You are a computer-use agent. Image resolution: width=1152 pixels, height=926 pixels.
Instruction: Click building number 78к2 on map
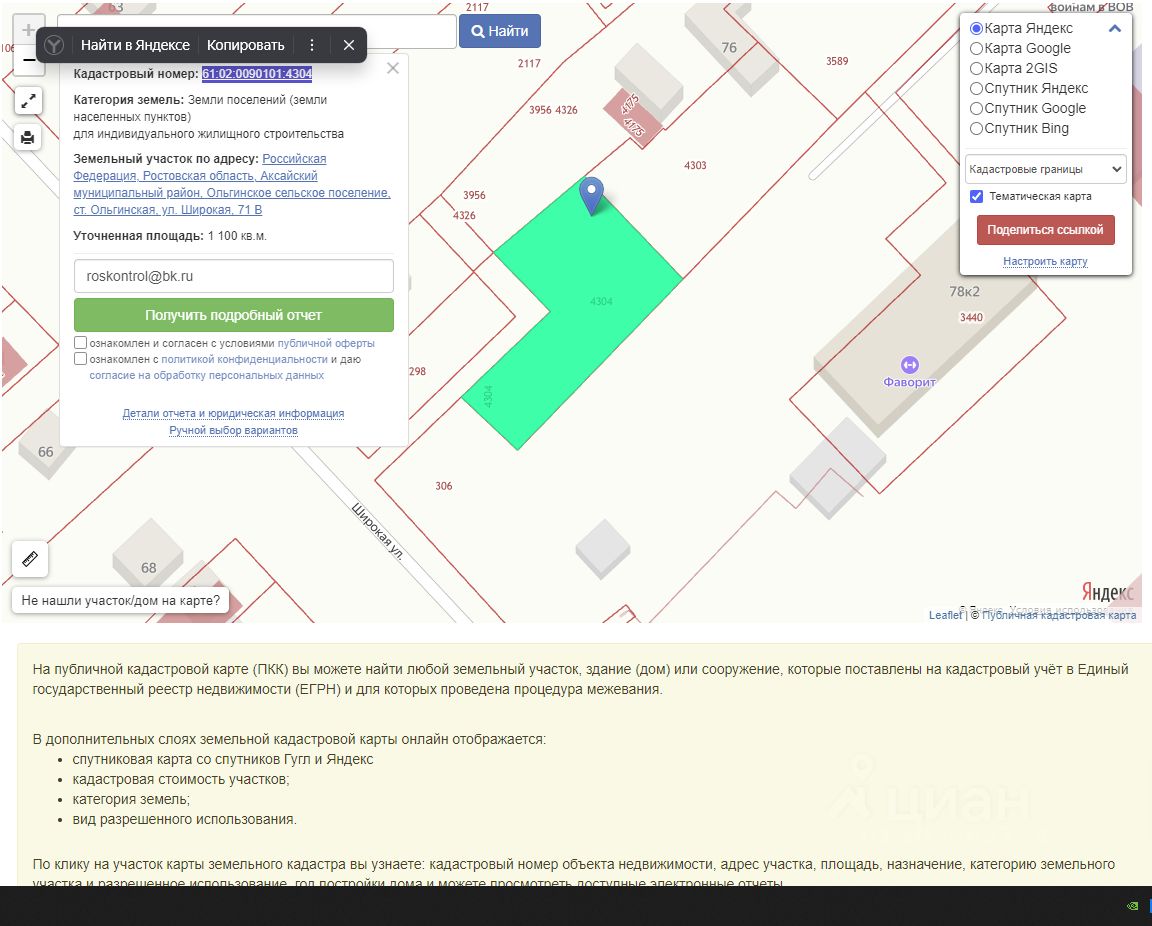965,292
